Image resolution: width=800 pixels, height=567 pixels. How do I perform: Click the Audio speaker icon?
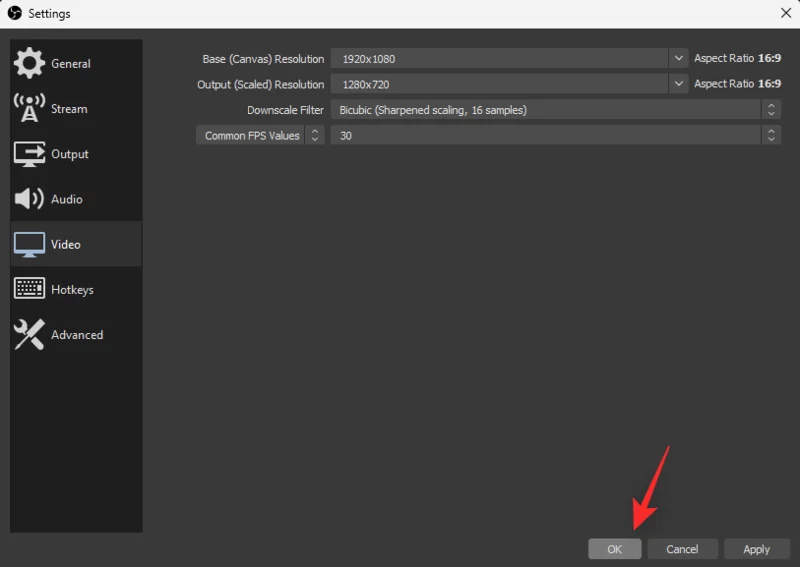pyautogui.click(x=29, y=199)
